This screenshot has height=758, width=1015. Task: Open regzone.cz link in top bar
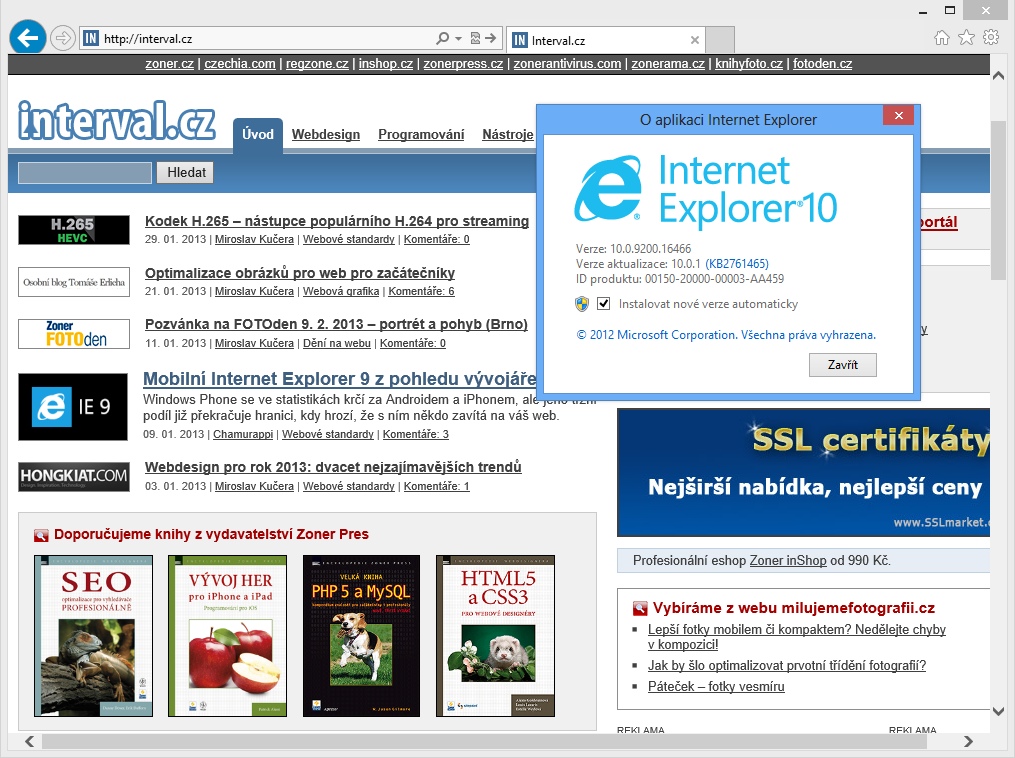tap(317, 63)
